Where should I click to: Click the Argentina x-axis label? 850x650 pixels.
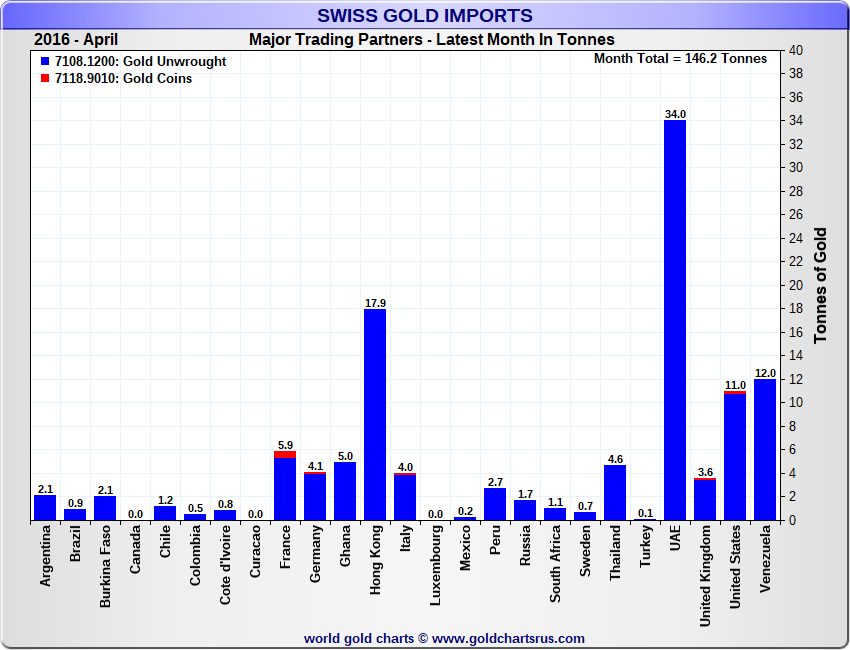(x=45, y=558)
